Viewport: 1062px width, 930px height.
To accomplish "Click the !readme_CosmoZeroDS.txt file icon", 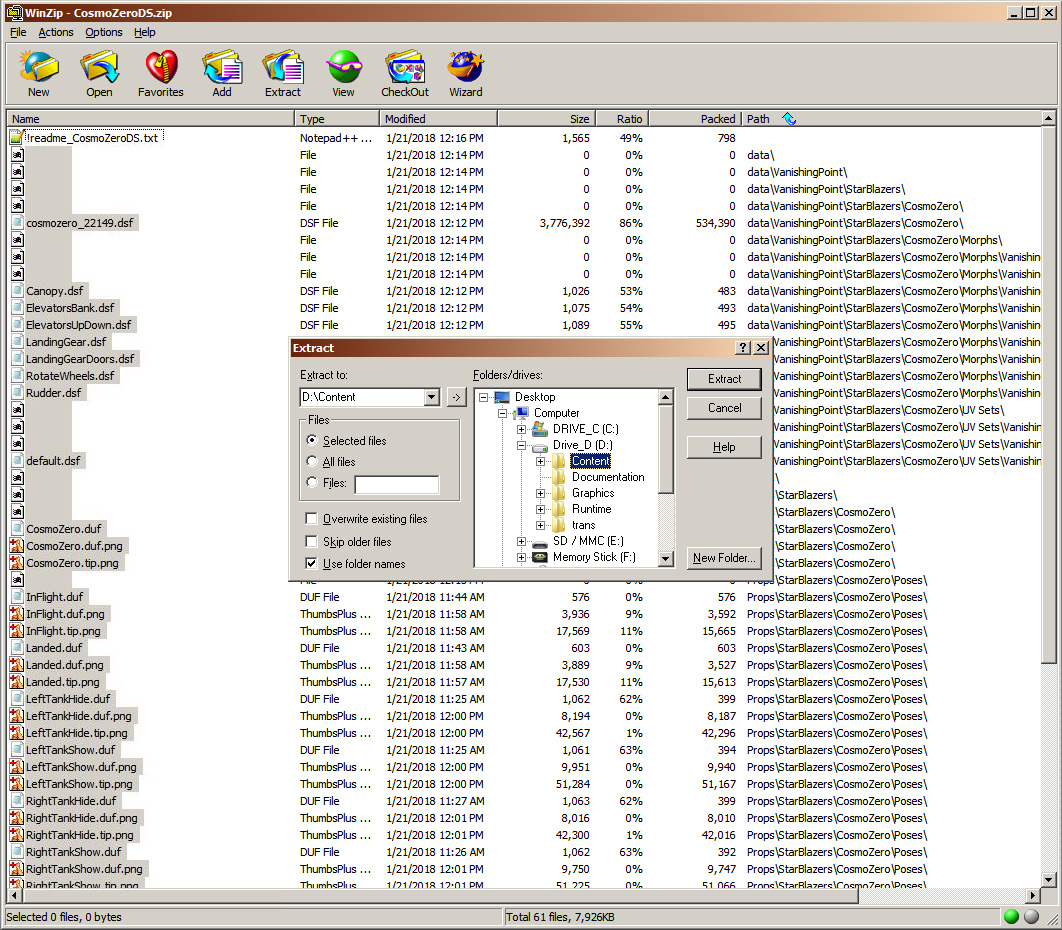I will 17,138.
